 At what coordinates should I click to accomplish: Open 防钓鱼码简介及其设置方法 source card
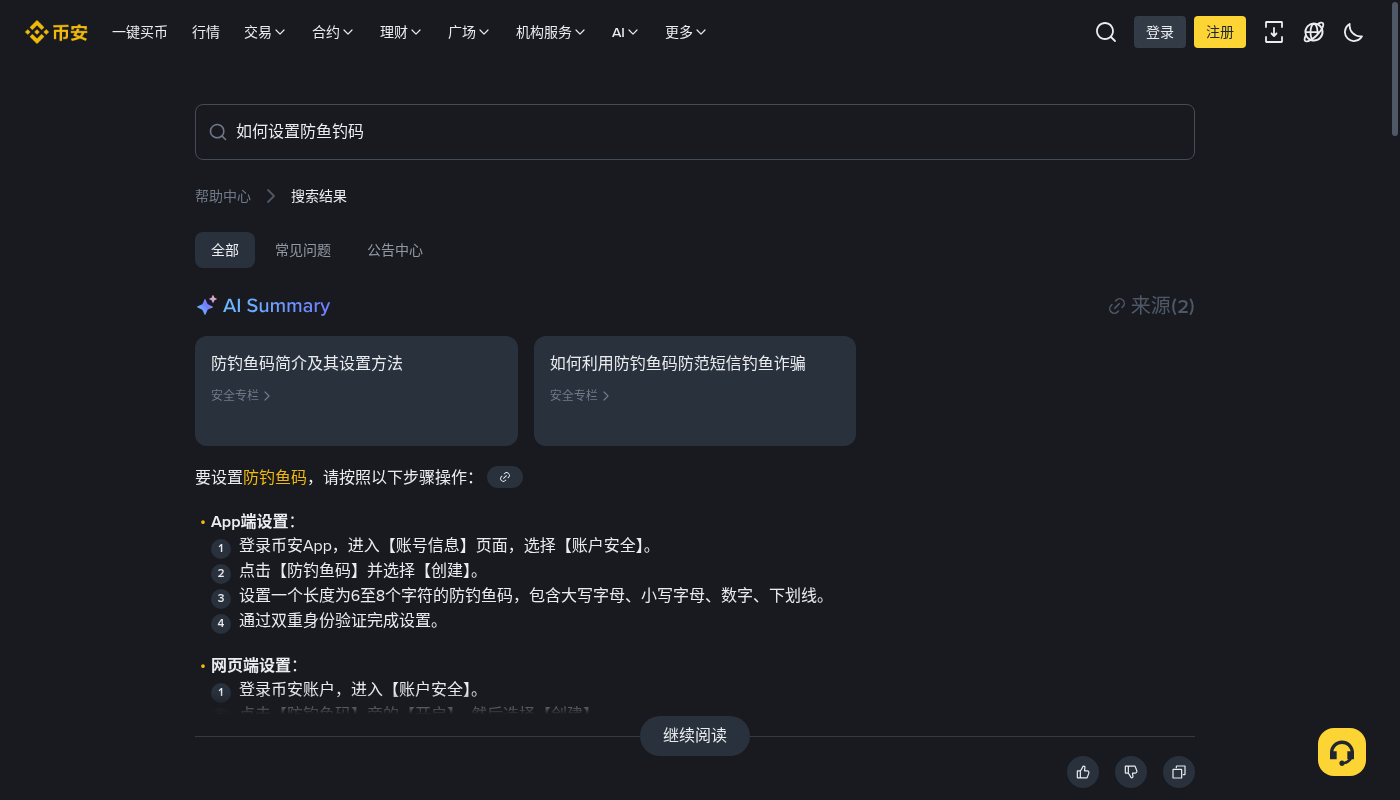click(356, 391)
